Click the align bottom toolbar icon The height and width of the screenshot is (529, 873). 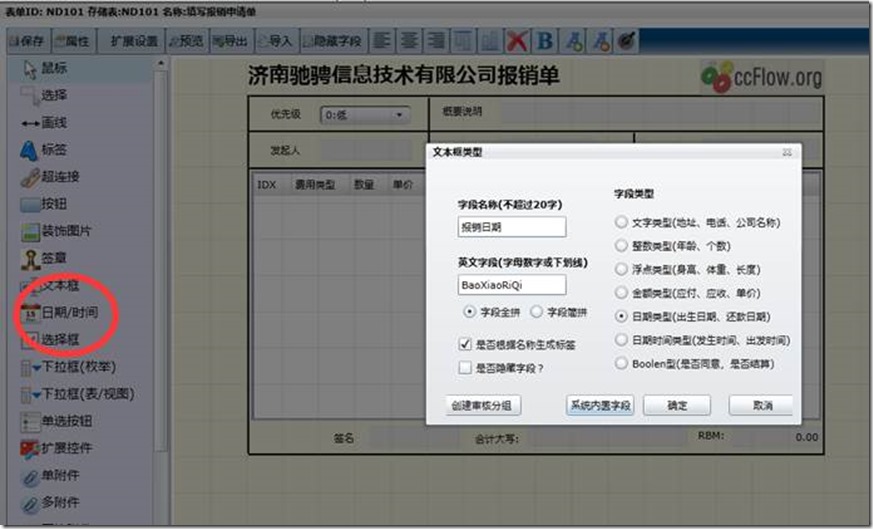point(490,41)
